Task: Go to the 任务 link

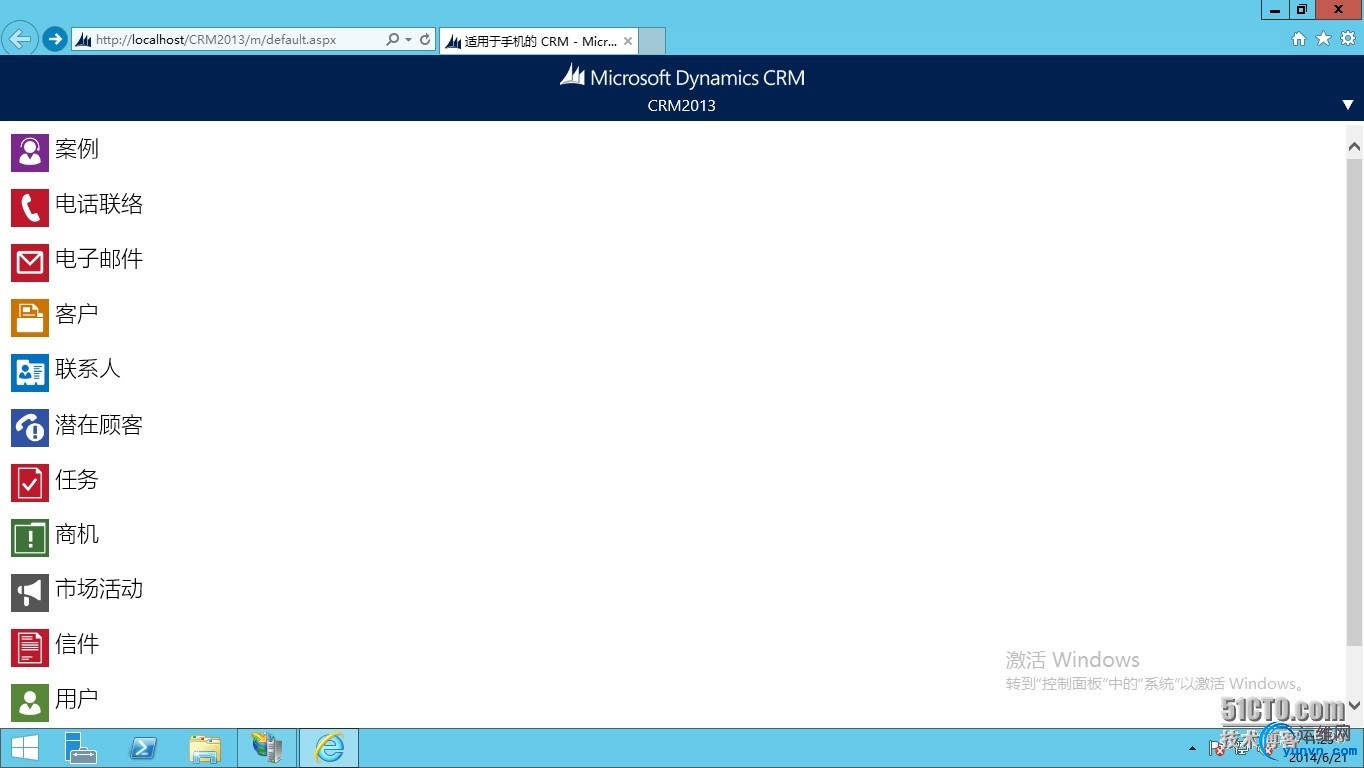Action: [x=77, y=480]
